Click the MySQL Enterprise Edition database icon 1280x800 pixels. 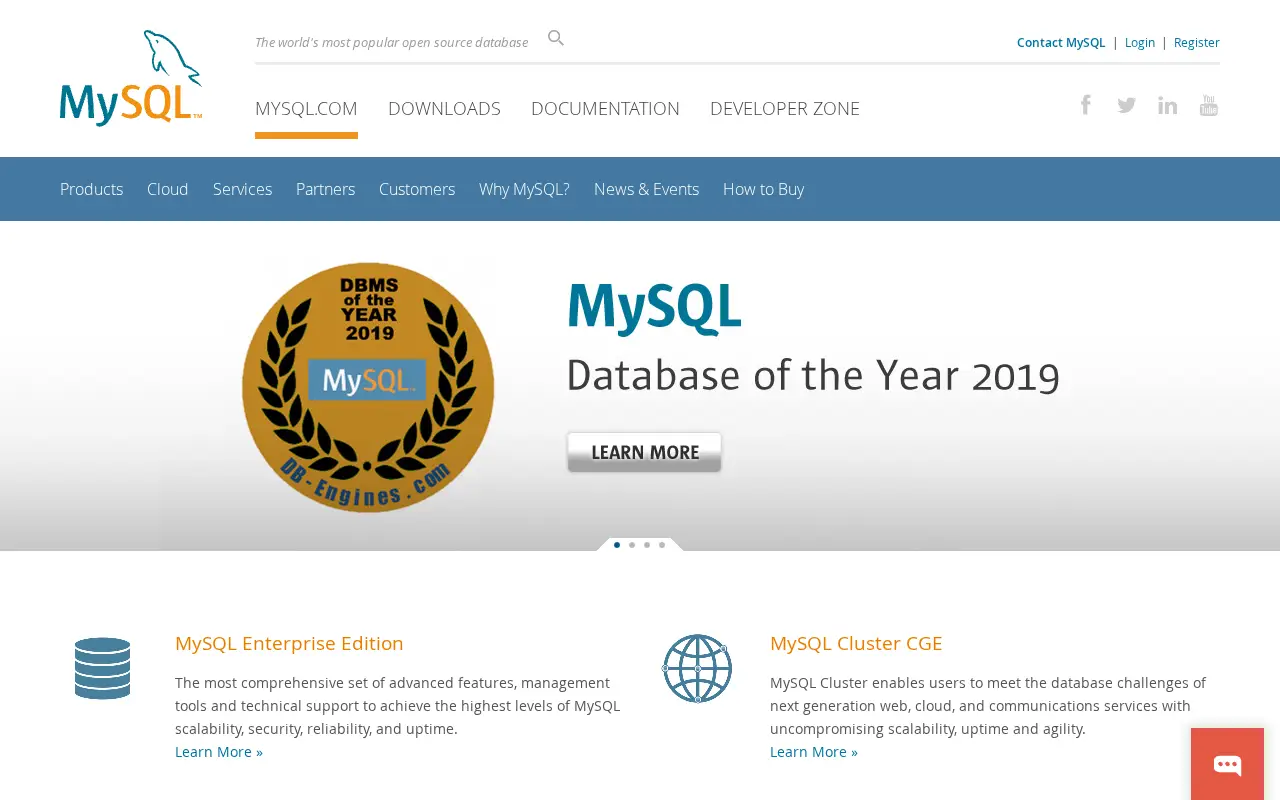[x=102, y=668]
